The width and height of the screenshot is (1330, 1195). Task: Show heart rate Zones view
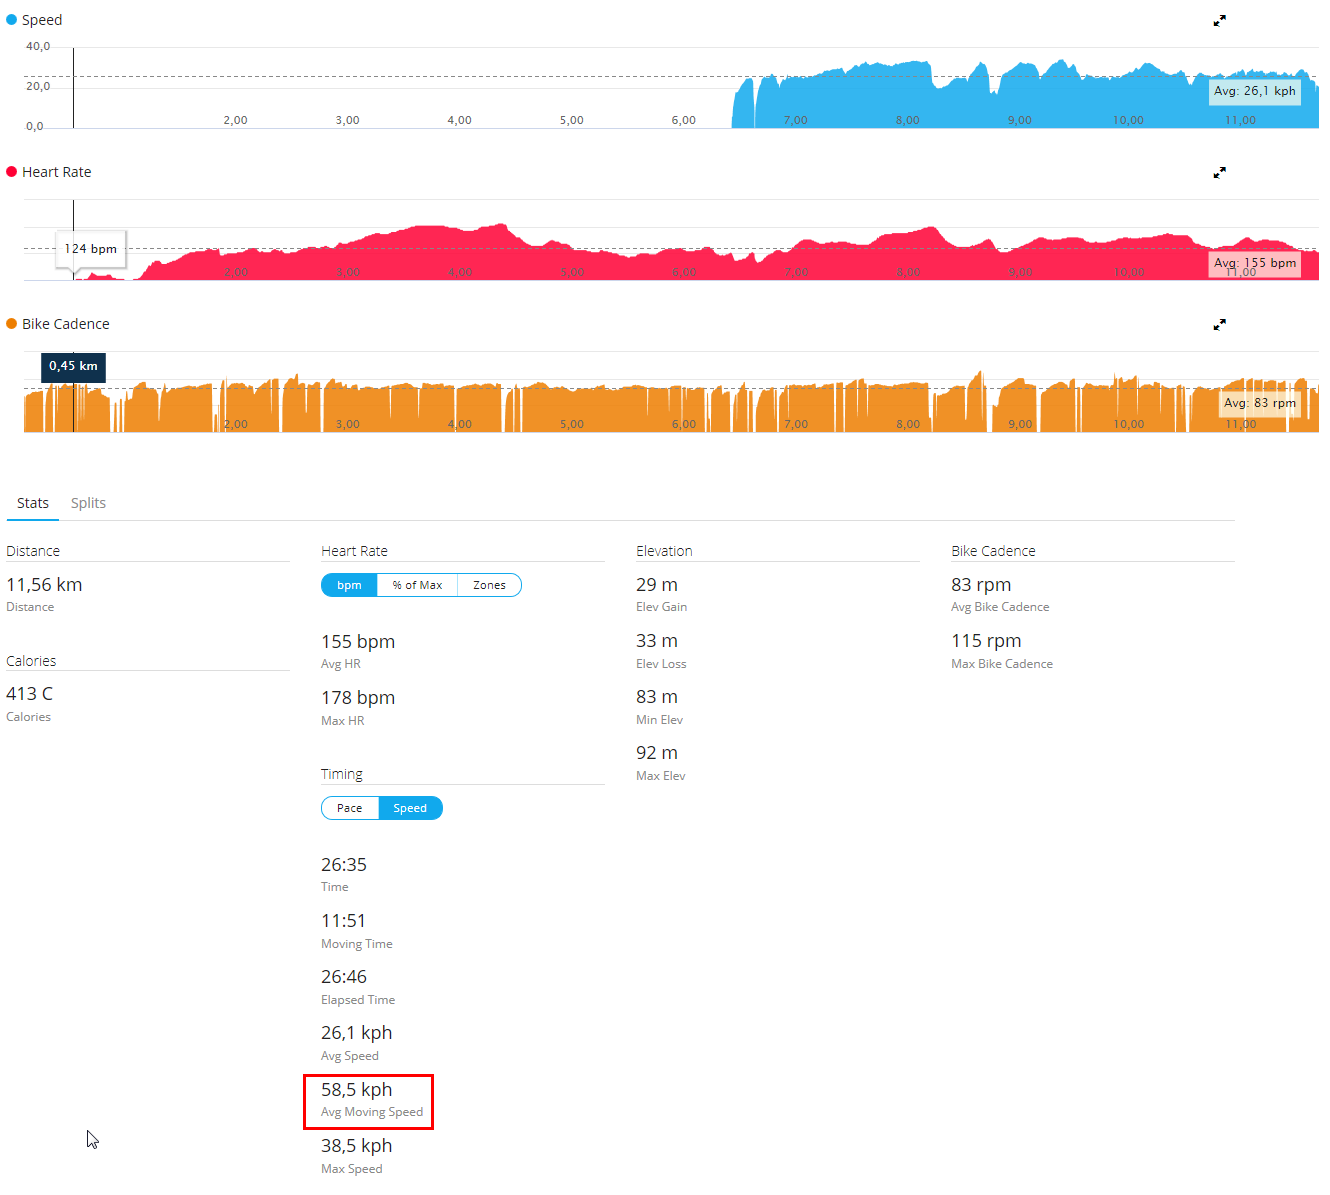pyautogui.click(x=489, y=585)
